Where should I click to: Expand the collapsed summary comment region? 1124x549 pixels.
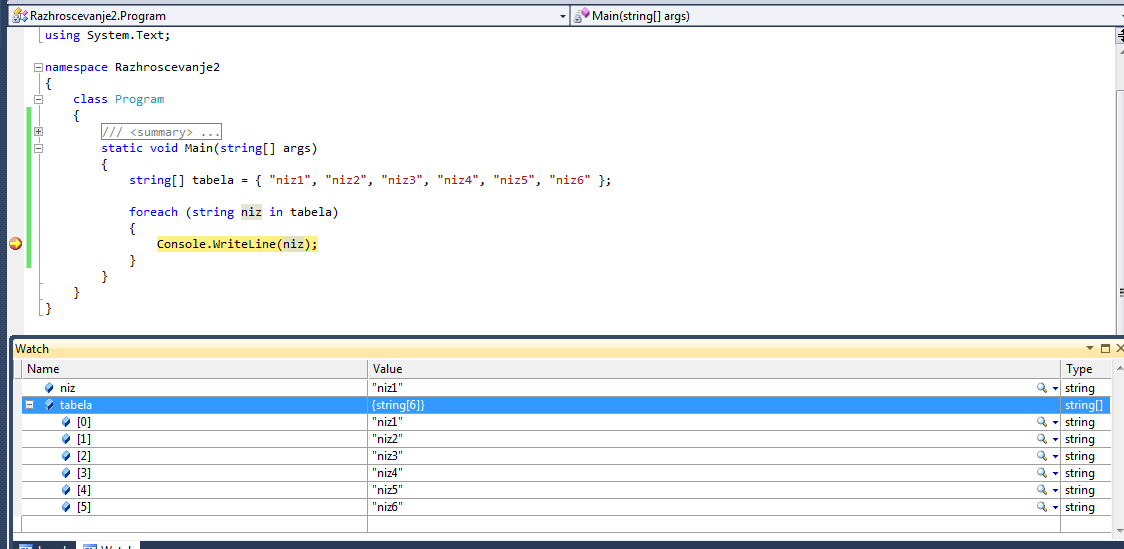point(38,132)
